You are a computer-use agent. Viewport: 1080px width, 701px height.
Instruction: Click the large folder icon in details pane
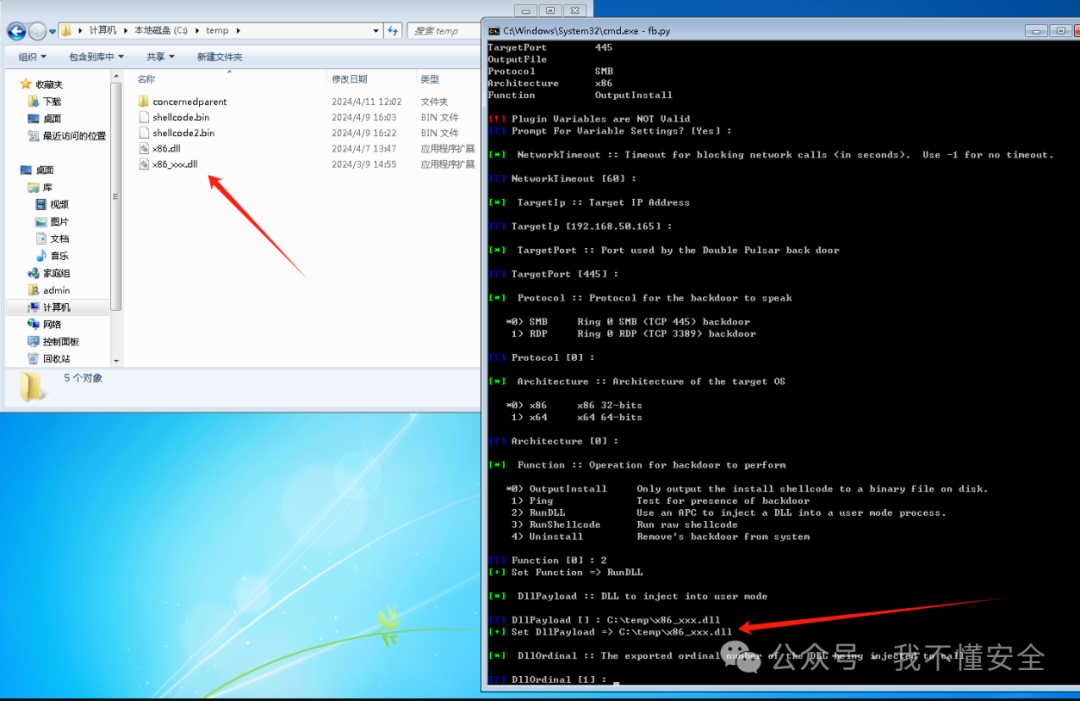[31, 386]
